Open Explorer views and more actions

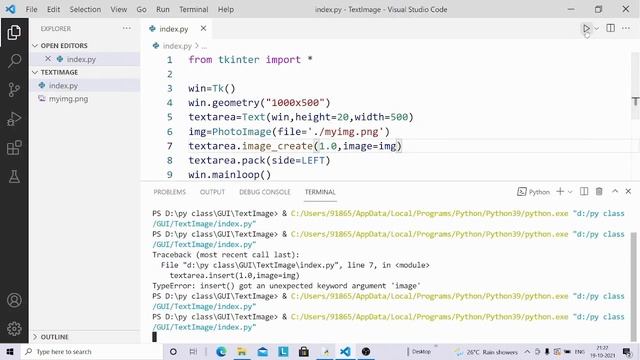[127, 28]
